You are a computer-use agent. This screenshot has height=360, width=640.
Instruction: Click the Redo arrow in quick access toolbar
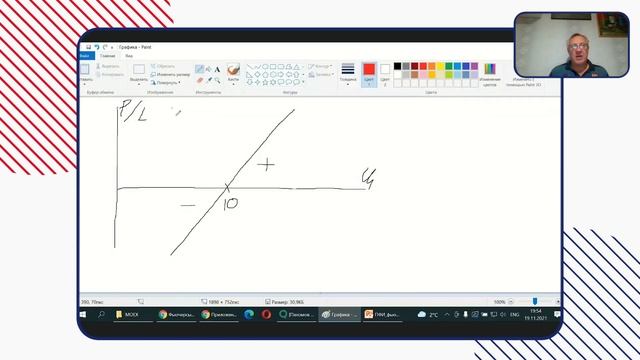pyautogui.click(x=105, y=47)
